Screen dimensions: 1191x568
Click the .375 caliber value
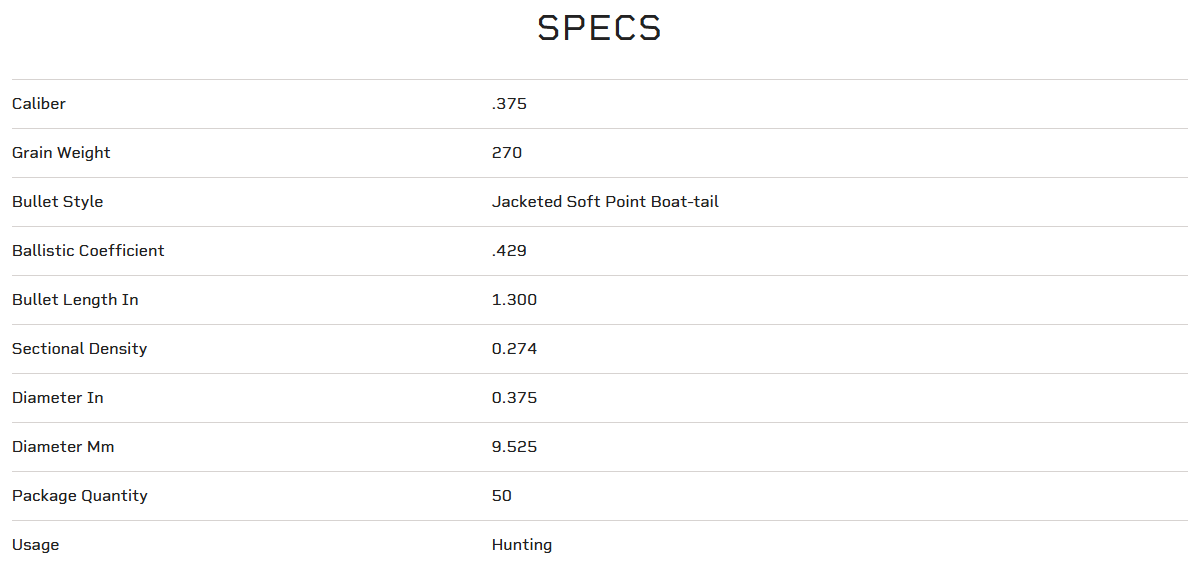[509, 104]
